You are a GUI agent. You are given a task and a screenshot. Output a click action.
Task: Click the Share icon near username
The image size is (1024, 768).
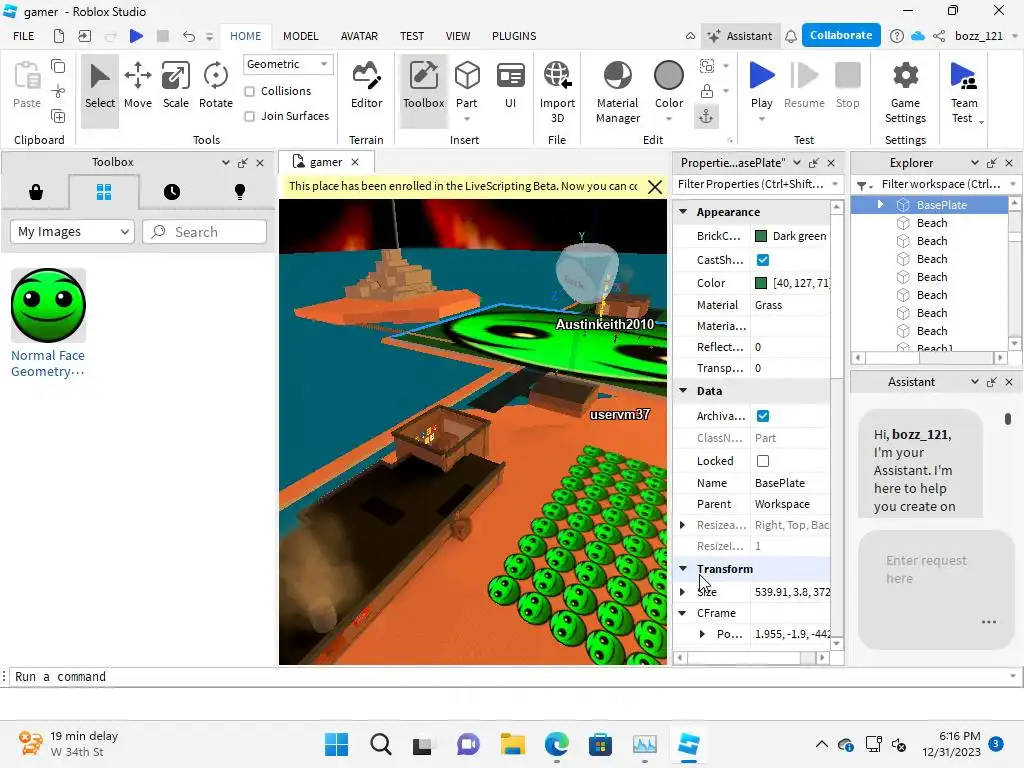click(x=939, y=36)
